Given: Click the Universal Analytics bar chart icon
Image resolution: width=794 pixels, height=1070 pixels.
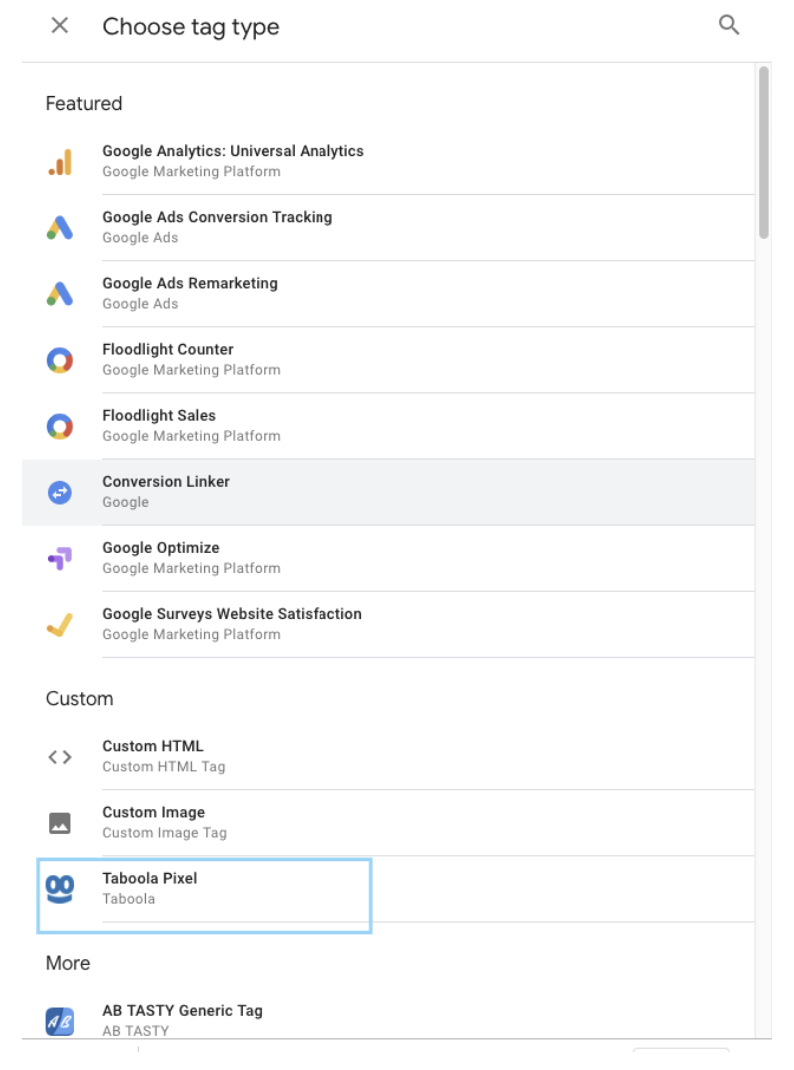Looking at the screenshot, I should coord(60,162).
